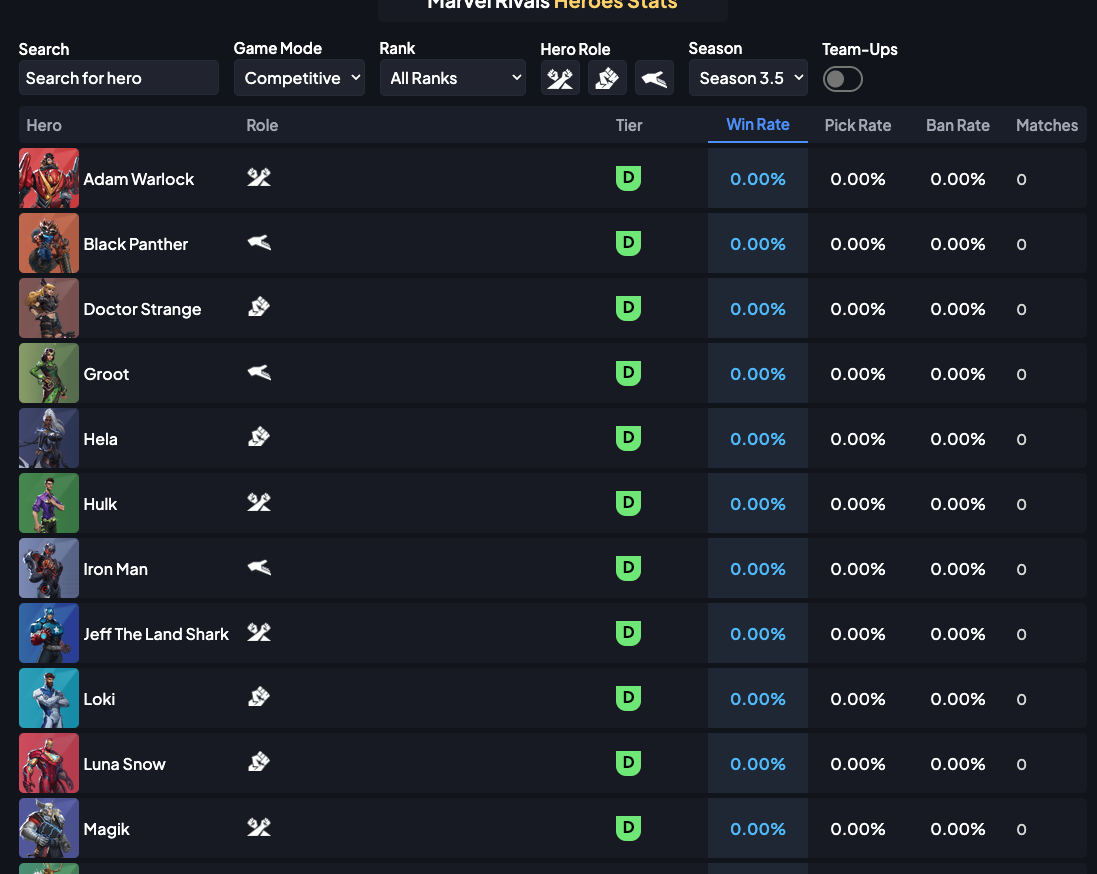Open the Adam Warlock name link

[x=139, y=179]
